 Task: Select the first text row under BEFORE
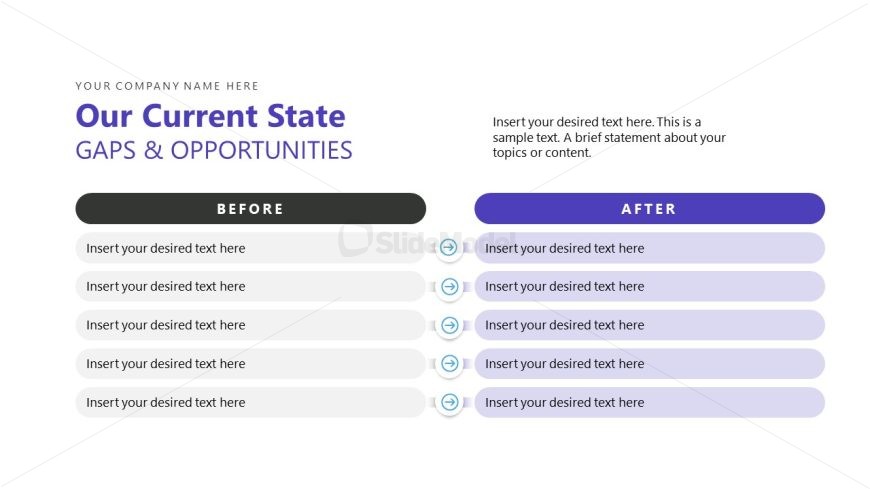click(x=250, y=248)
